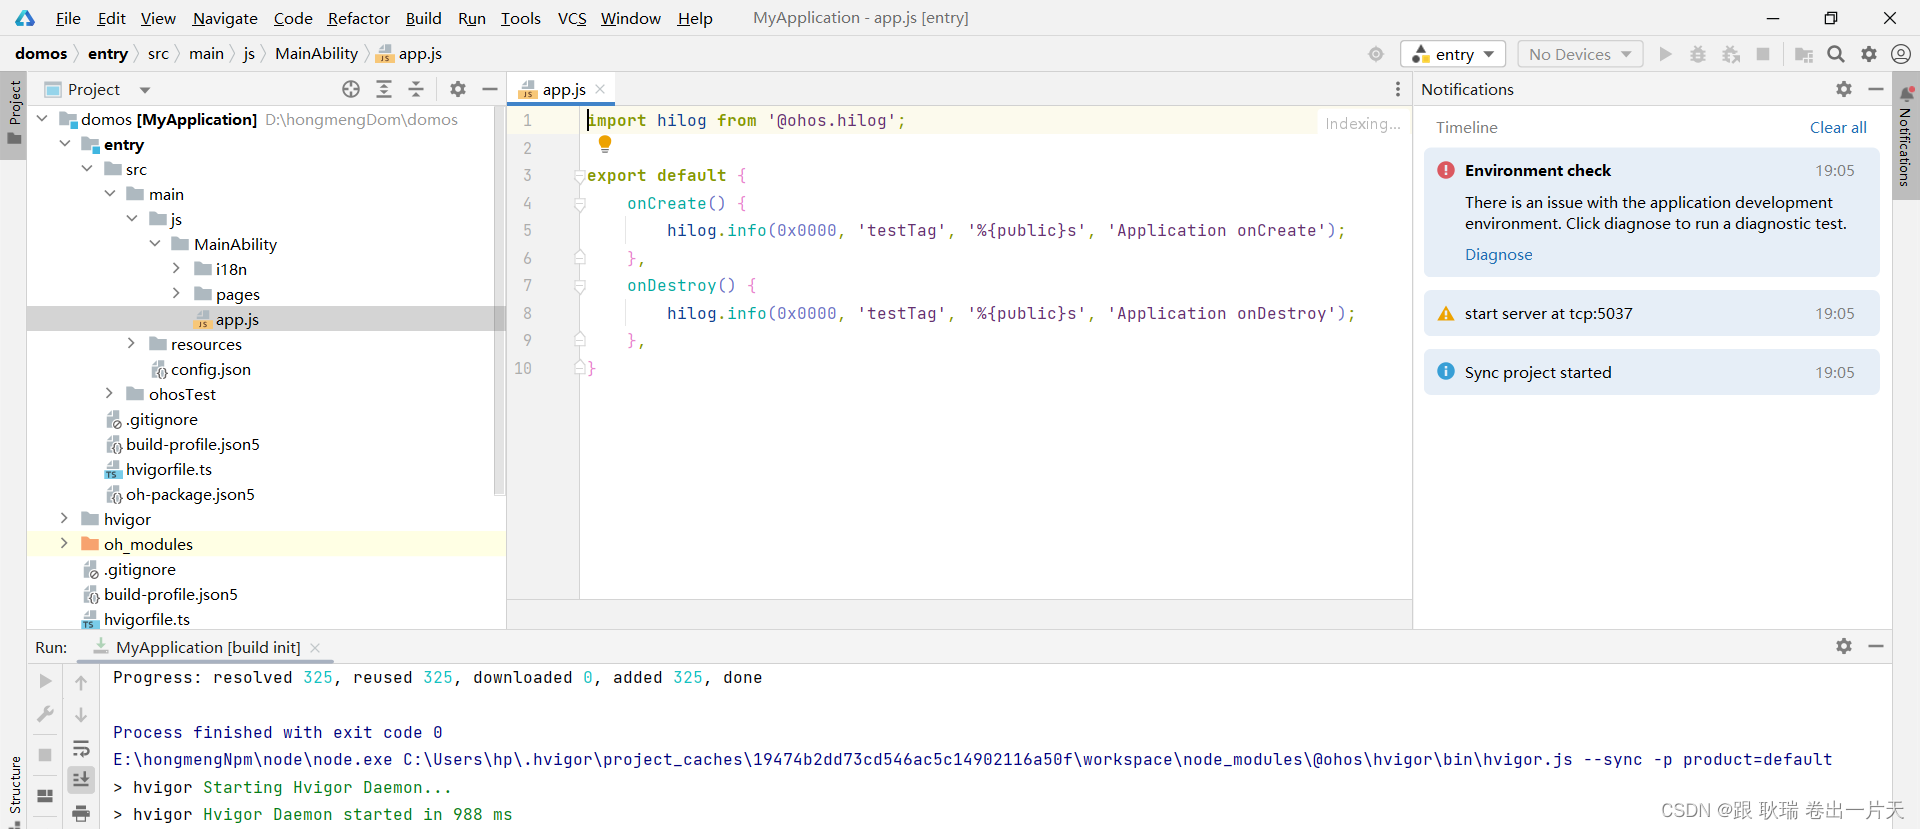1920x829 pixels.
Task: Expand the hvigor folder
Action: pyautogui.click(x=65, y=519)
